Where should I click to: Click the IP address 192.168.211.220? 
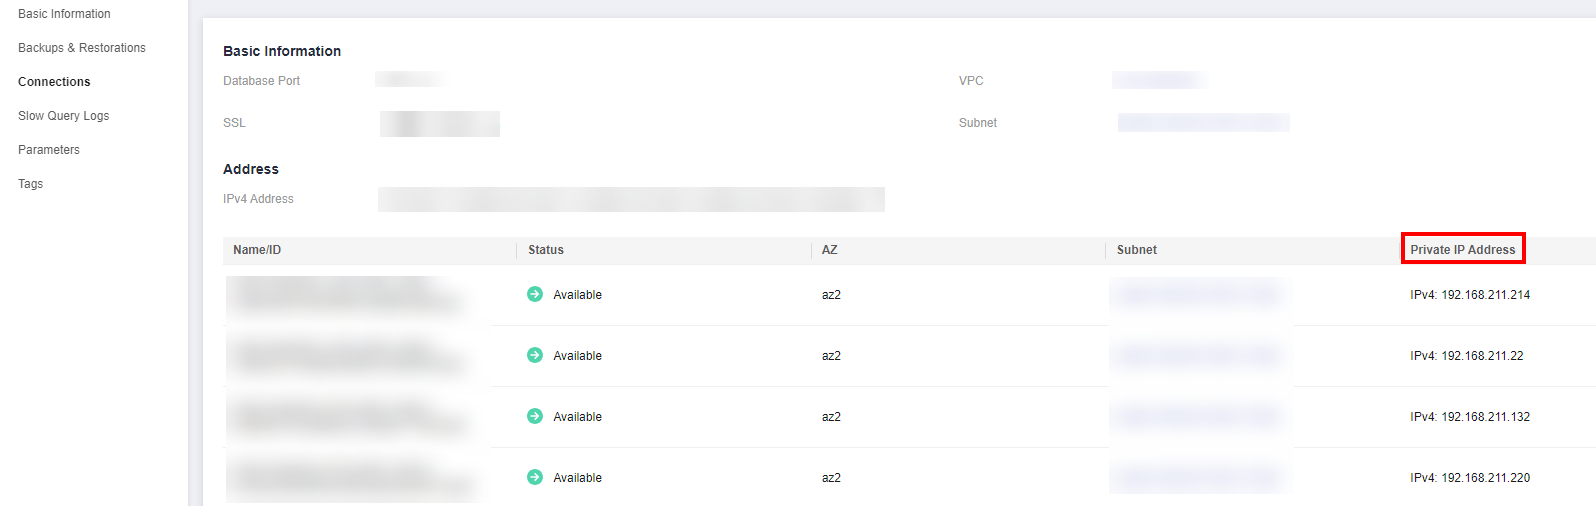1485,478
